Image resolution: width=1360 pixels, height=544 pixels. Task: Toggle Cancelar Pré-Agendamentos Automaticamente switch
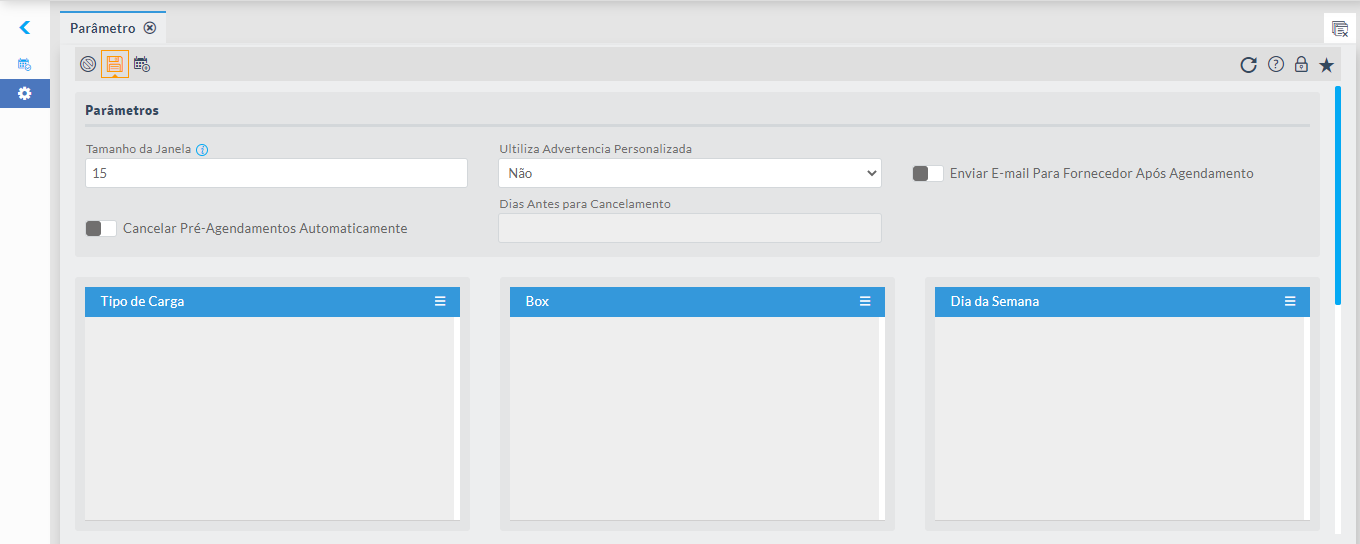point(101,228)
